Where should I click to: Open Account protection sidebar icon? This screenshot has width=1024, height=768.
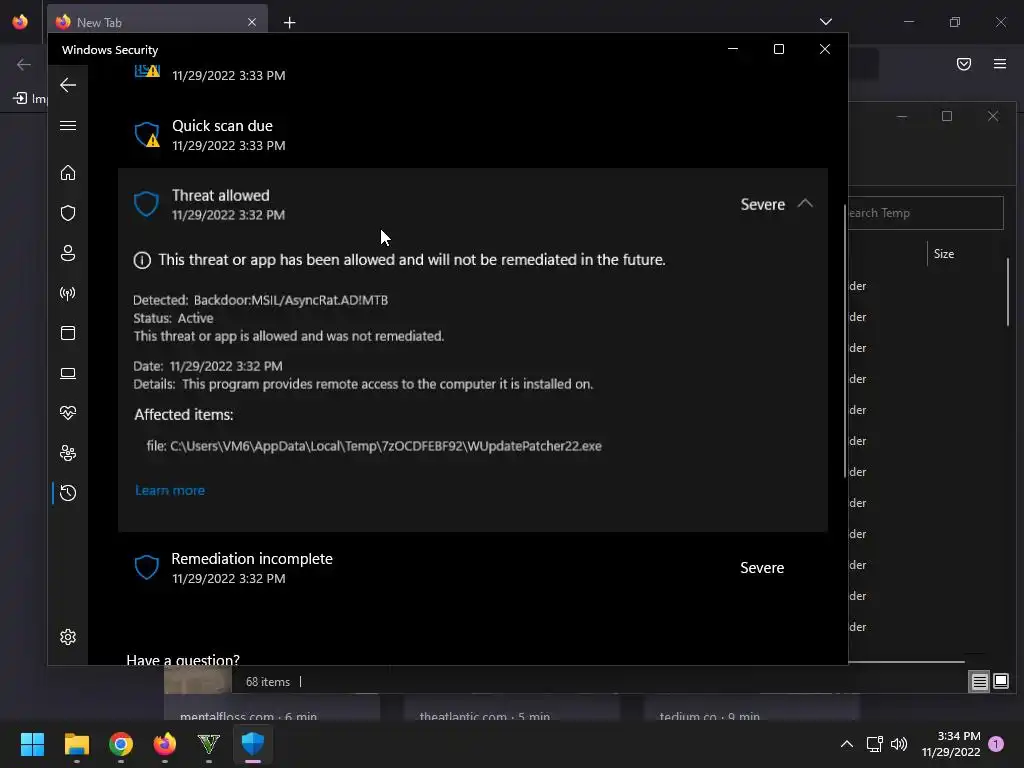[x=68, y=253]
